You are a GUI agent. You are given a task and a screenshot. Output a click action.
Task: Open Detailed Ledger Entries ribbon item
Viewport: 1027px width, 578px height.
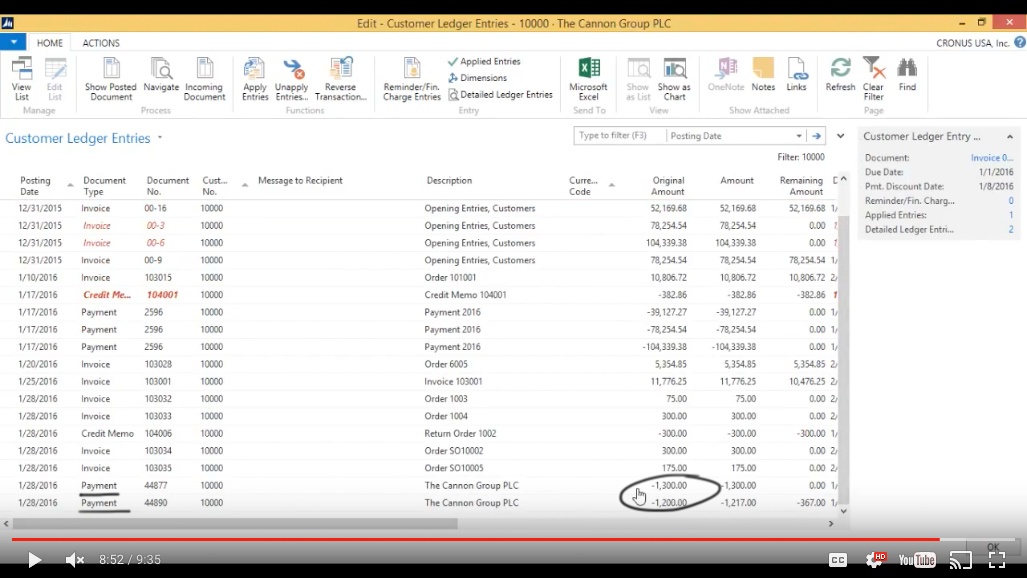coord(500,94)
